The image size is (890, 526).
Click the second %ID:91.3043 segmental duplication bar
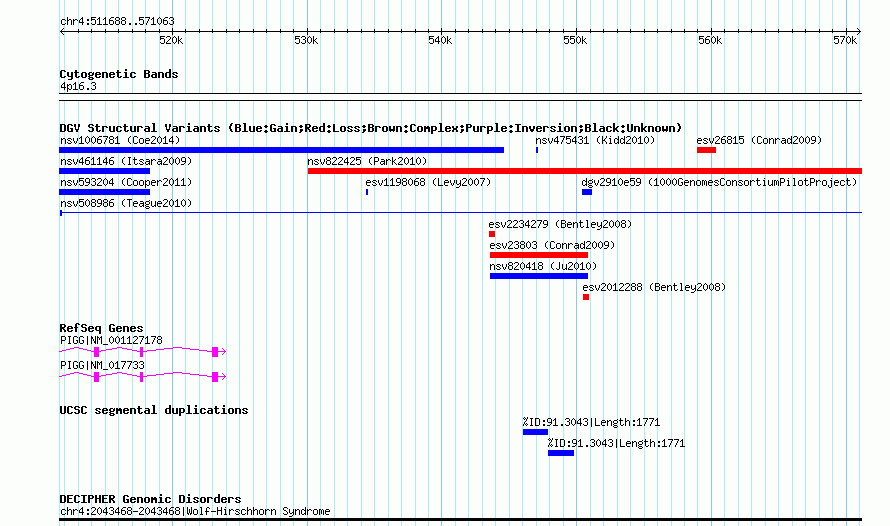pos(561,453)
